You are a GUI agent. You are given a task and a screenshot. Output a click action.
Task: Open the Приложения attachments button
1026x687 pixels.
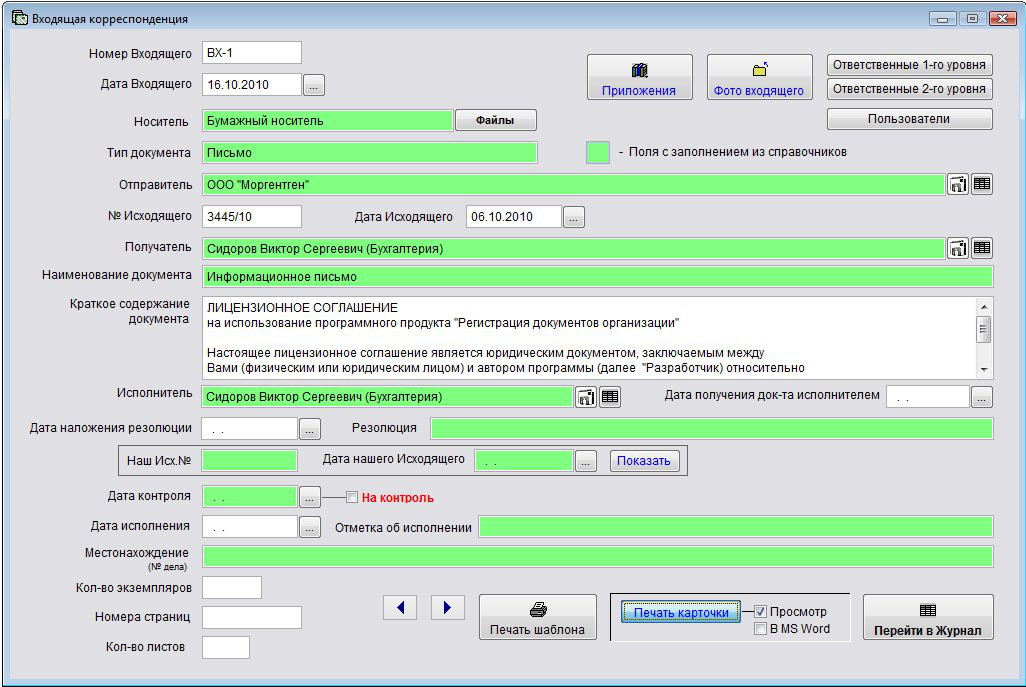coord(639,78)
